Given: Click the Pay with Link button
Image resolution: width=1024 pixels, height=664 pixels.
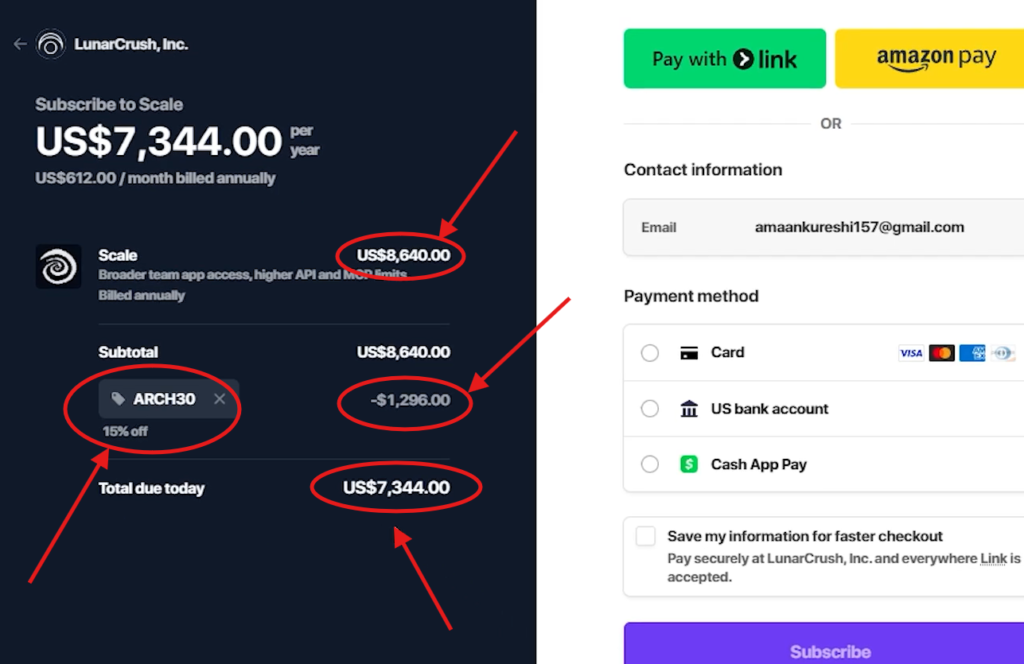Looking at the screenshot, I should [x=724, y=58].
